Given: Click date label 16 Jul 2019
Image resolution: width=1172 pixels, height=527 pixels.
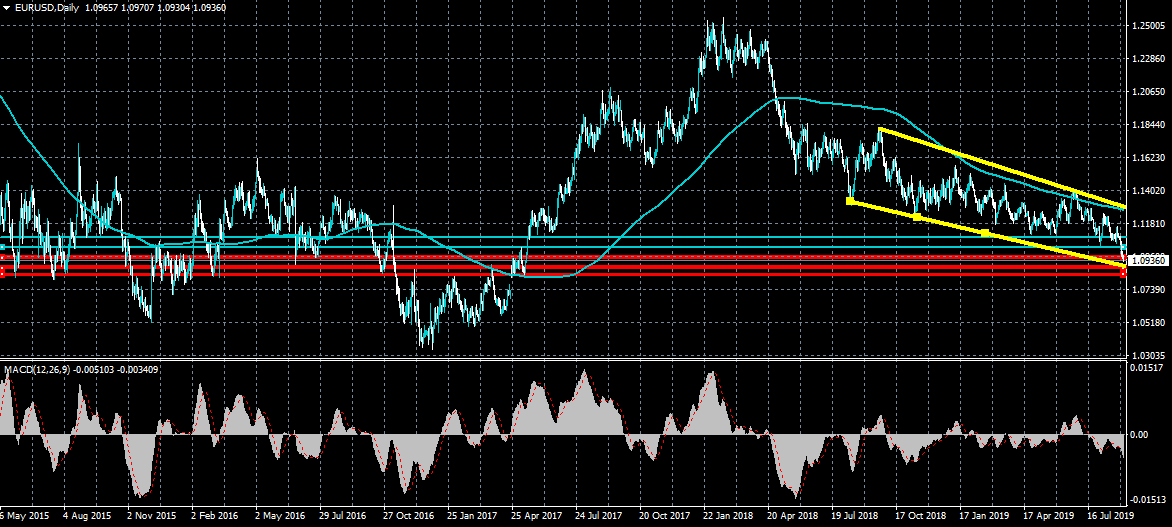Looking at the screenshot, I should 1113,516.
